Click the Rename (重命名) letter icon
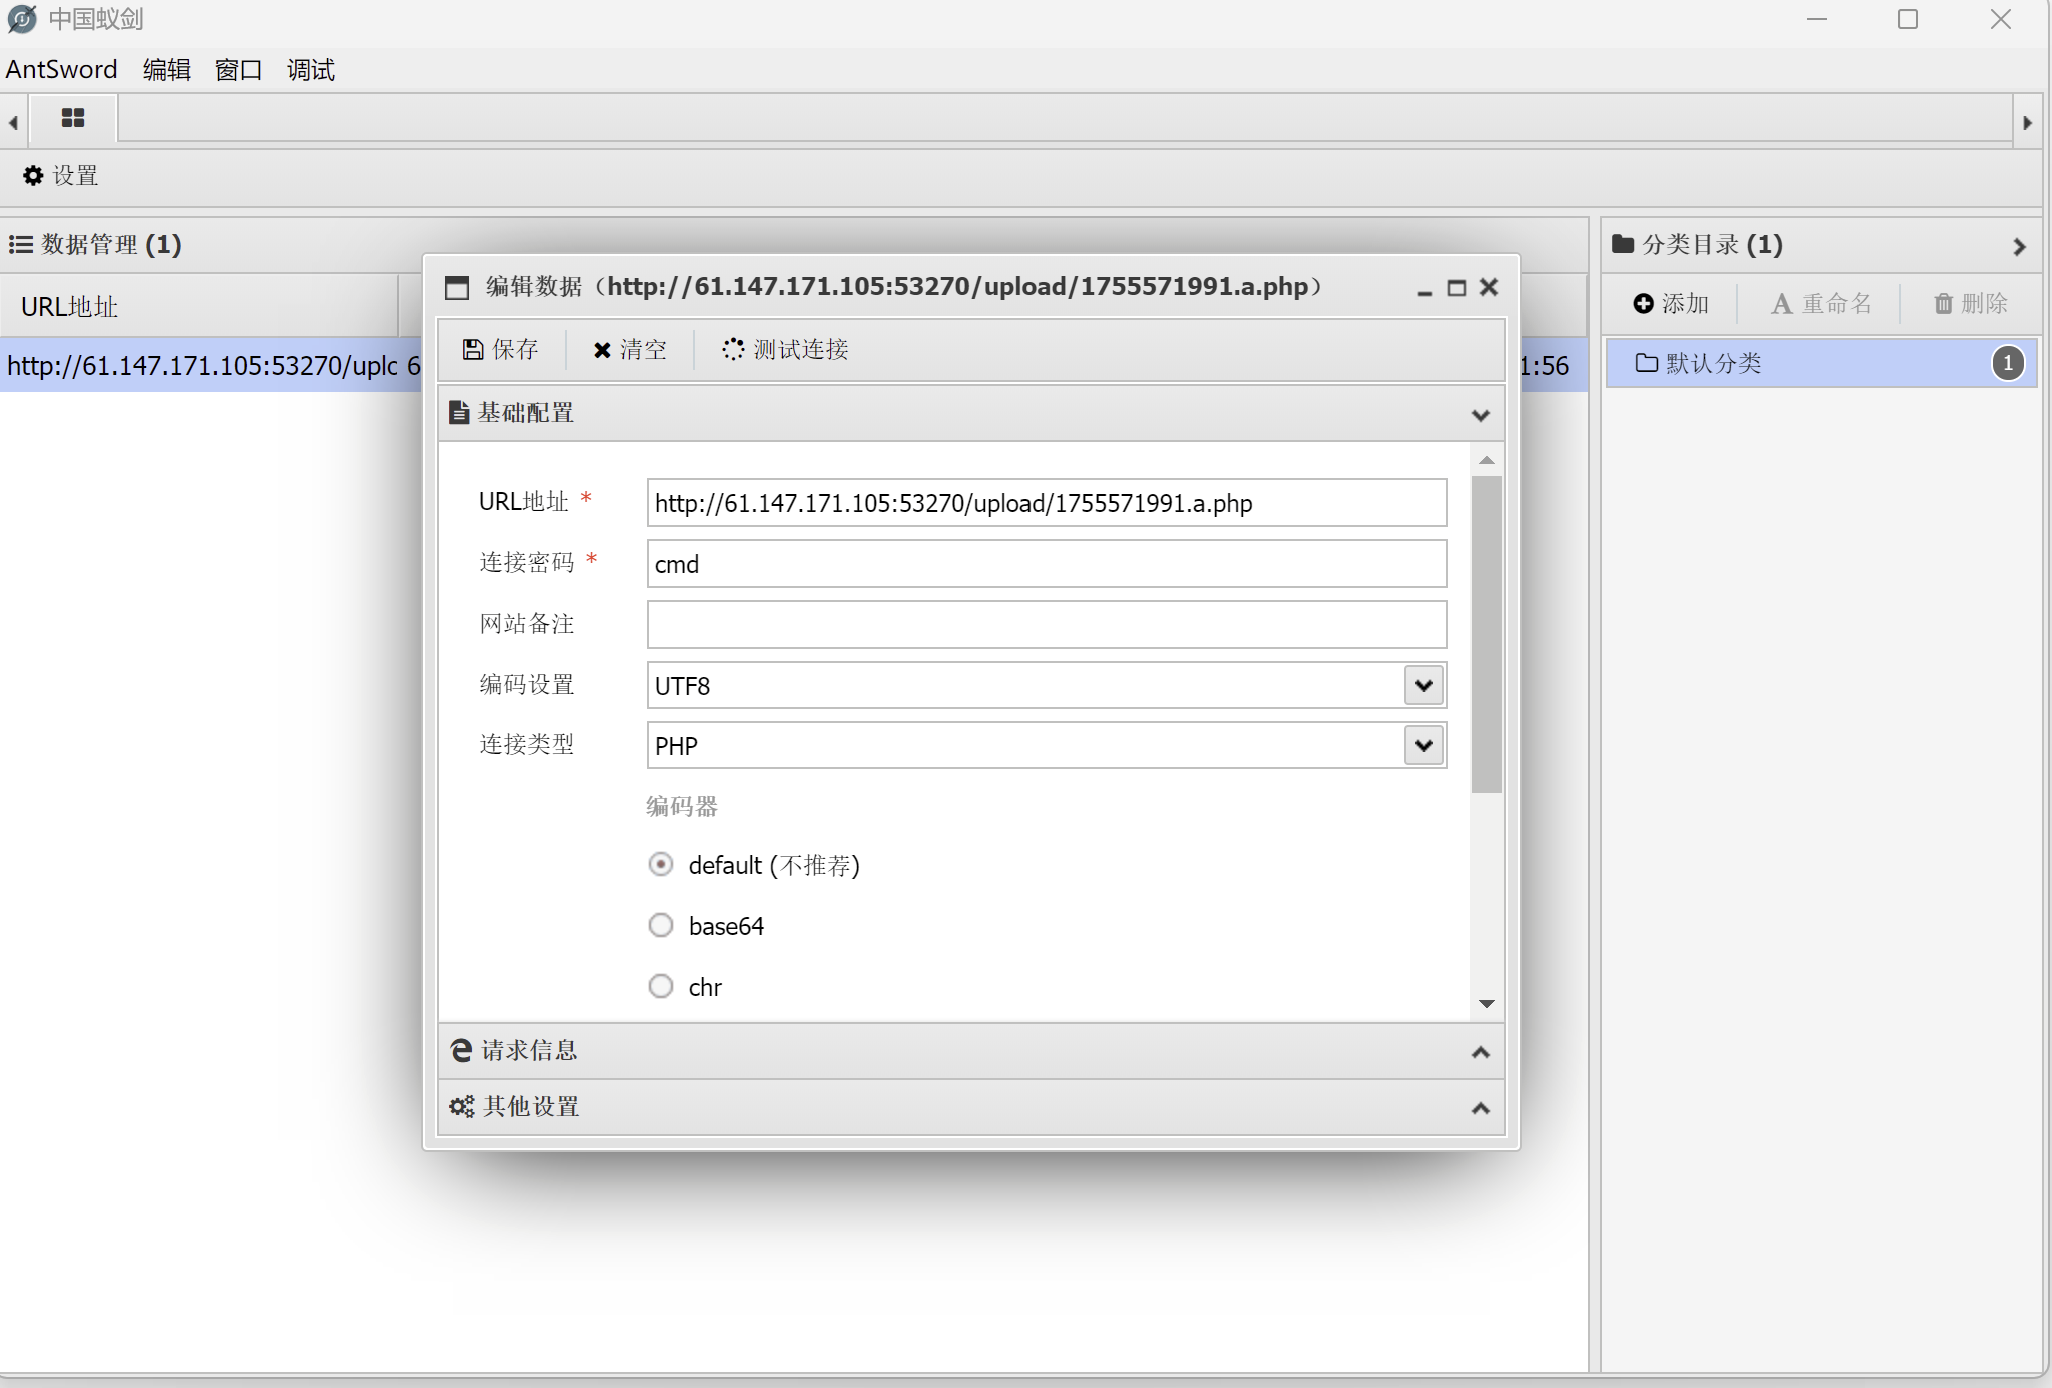 click(x=1781, y=303)
